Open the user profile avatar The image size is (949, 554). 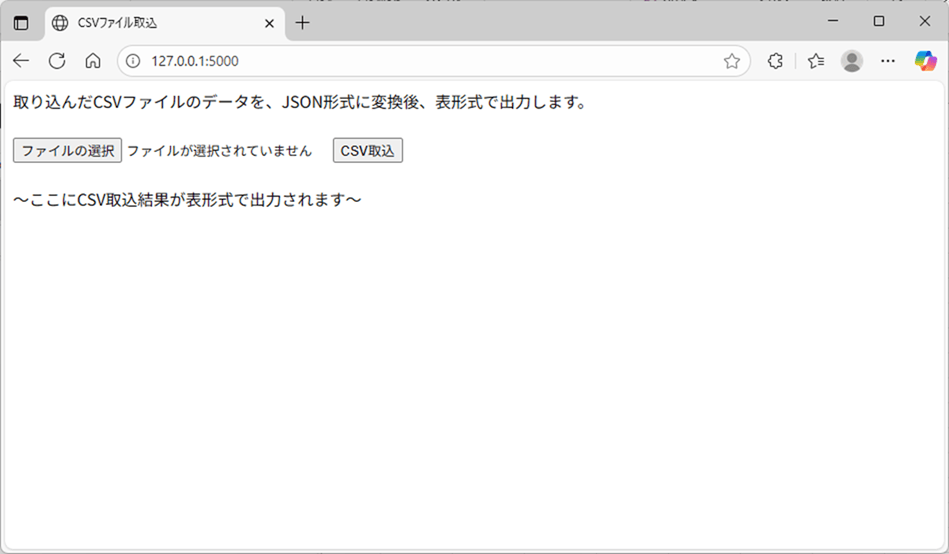coord(852,61)
